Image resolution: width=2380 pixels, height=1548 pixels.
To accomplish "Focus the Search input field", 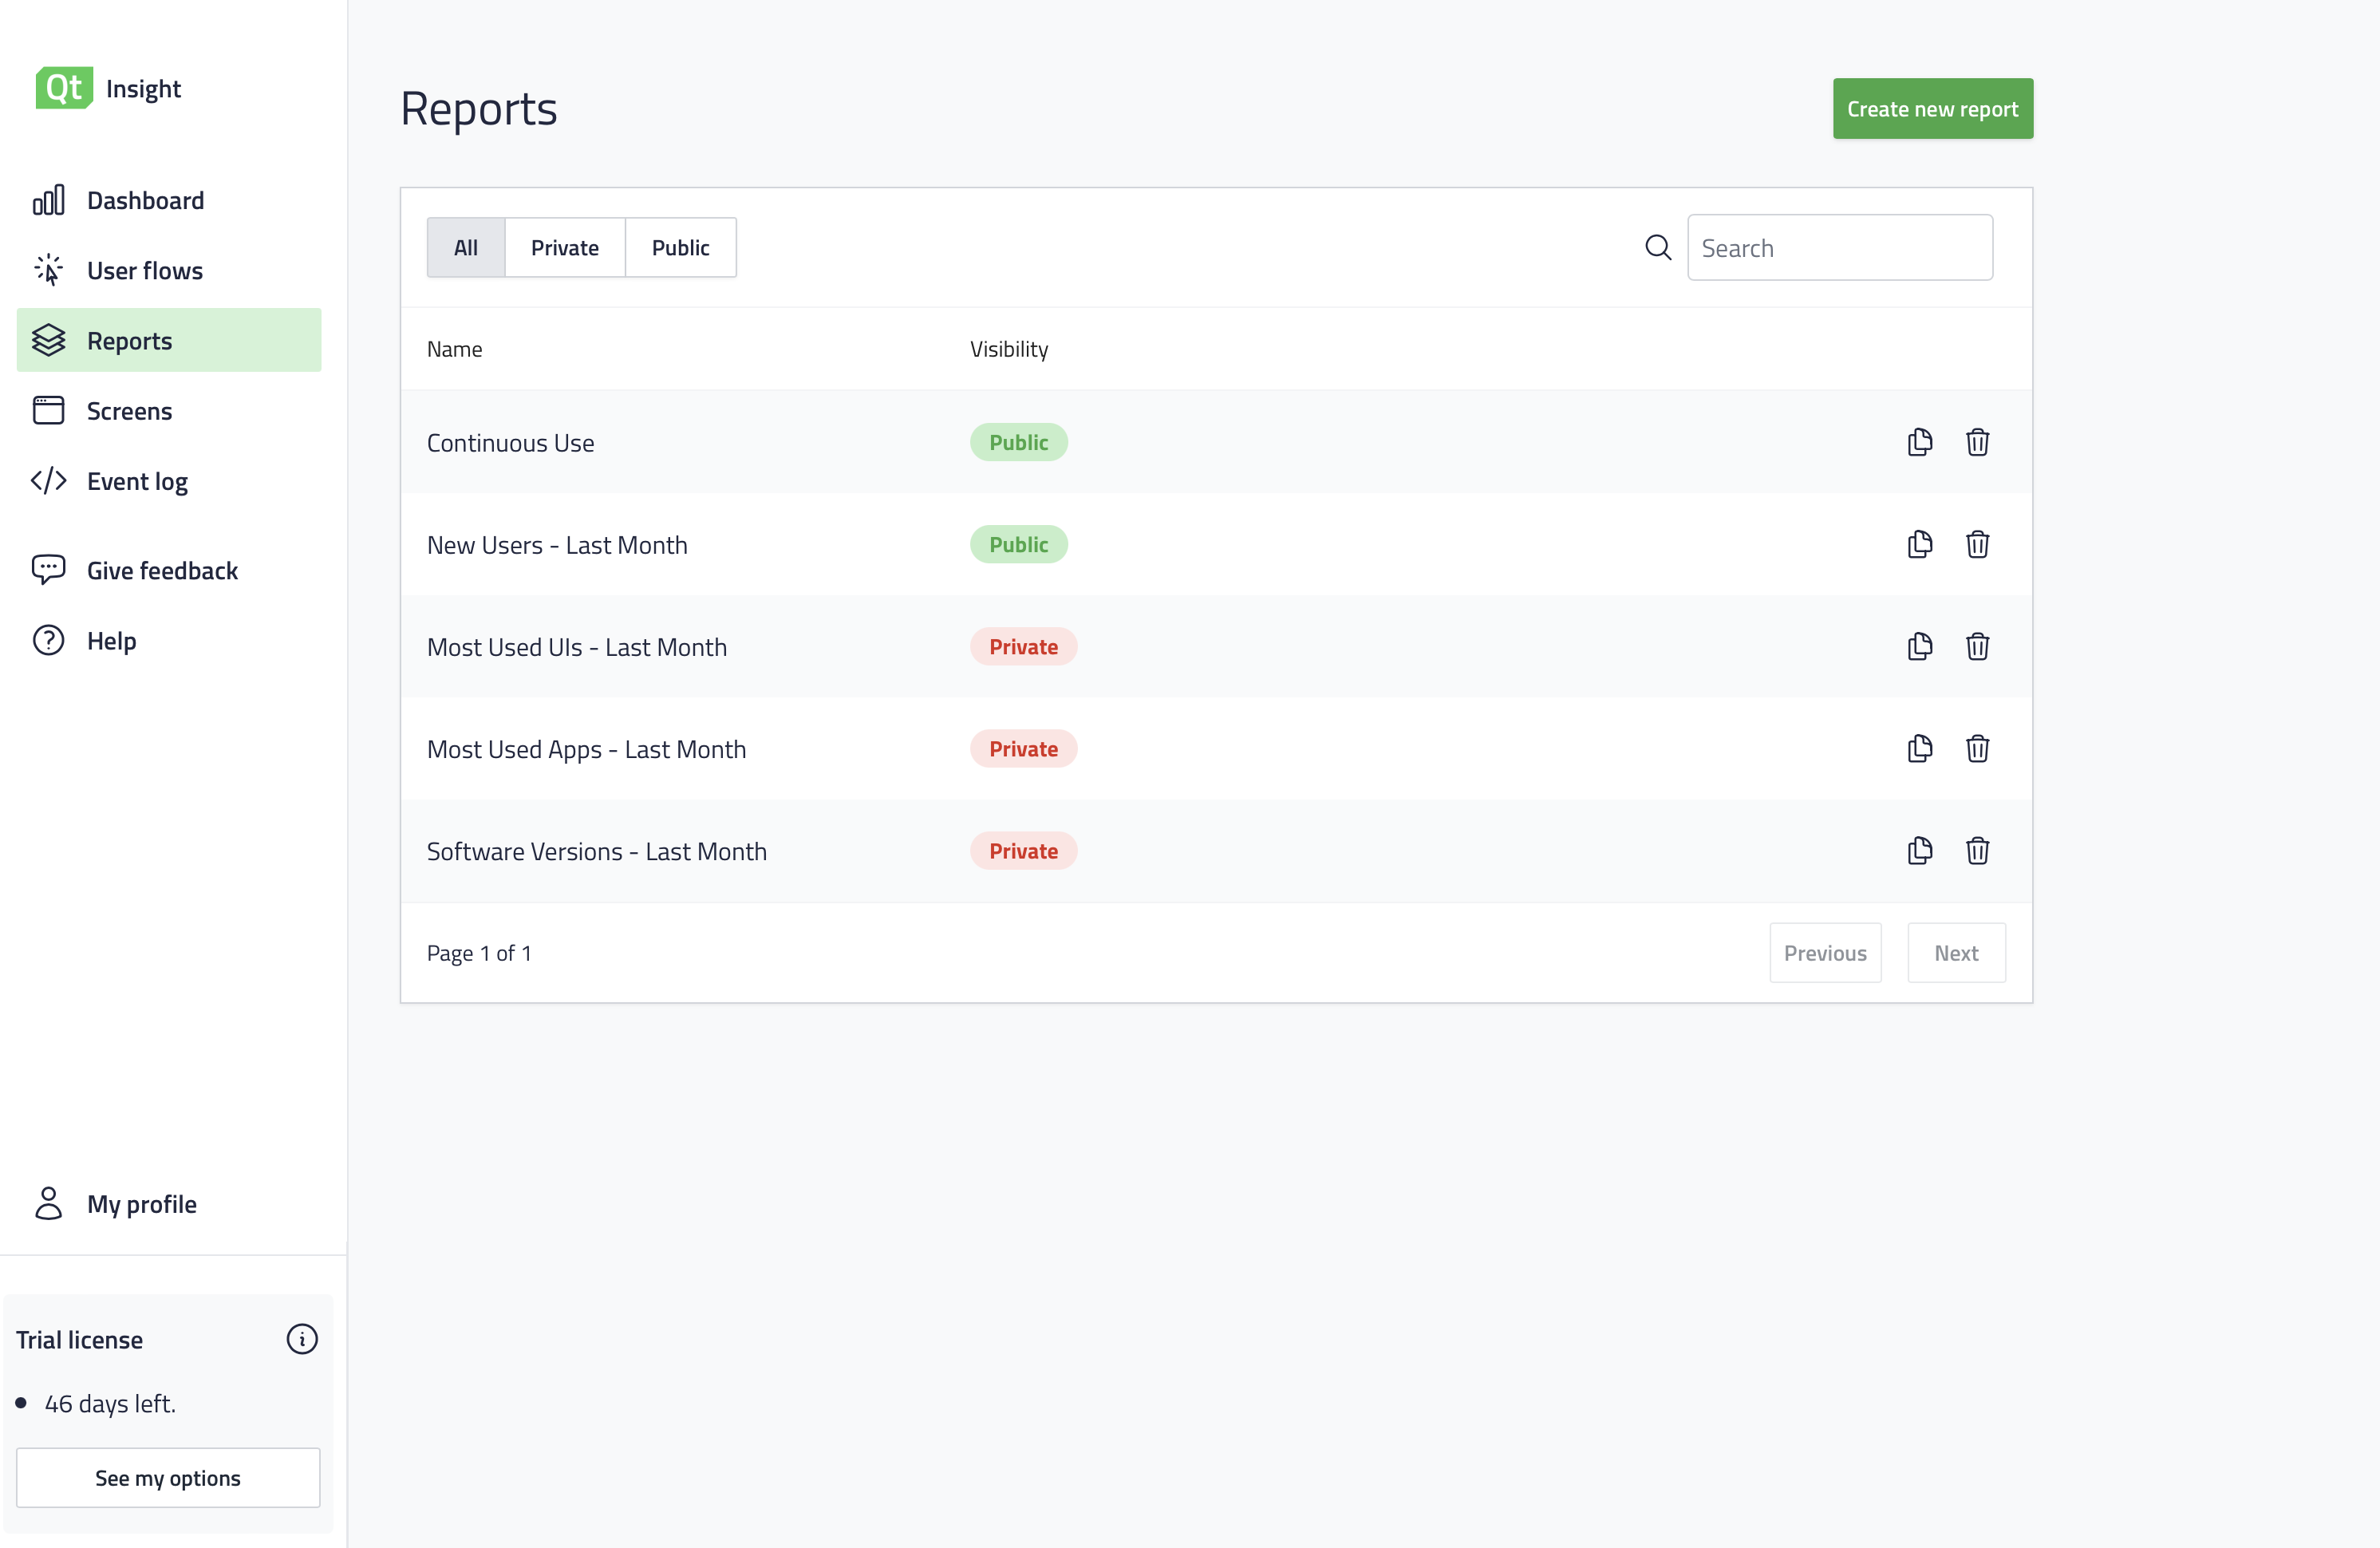I will click(x=1839, y=247).
